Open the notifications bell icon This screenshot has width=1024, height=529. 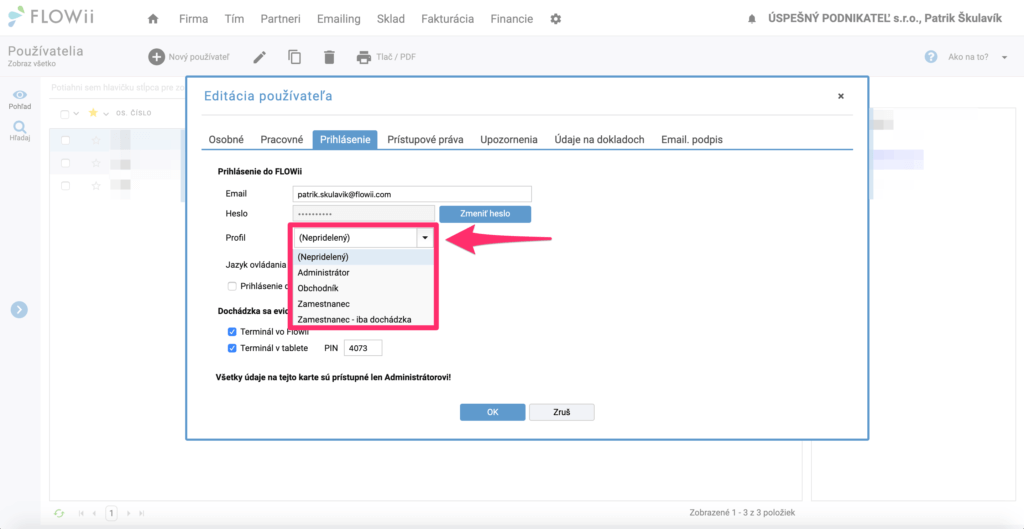click(x=752, y=20)
